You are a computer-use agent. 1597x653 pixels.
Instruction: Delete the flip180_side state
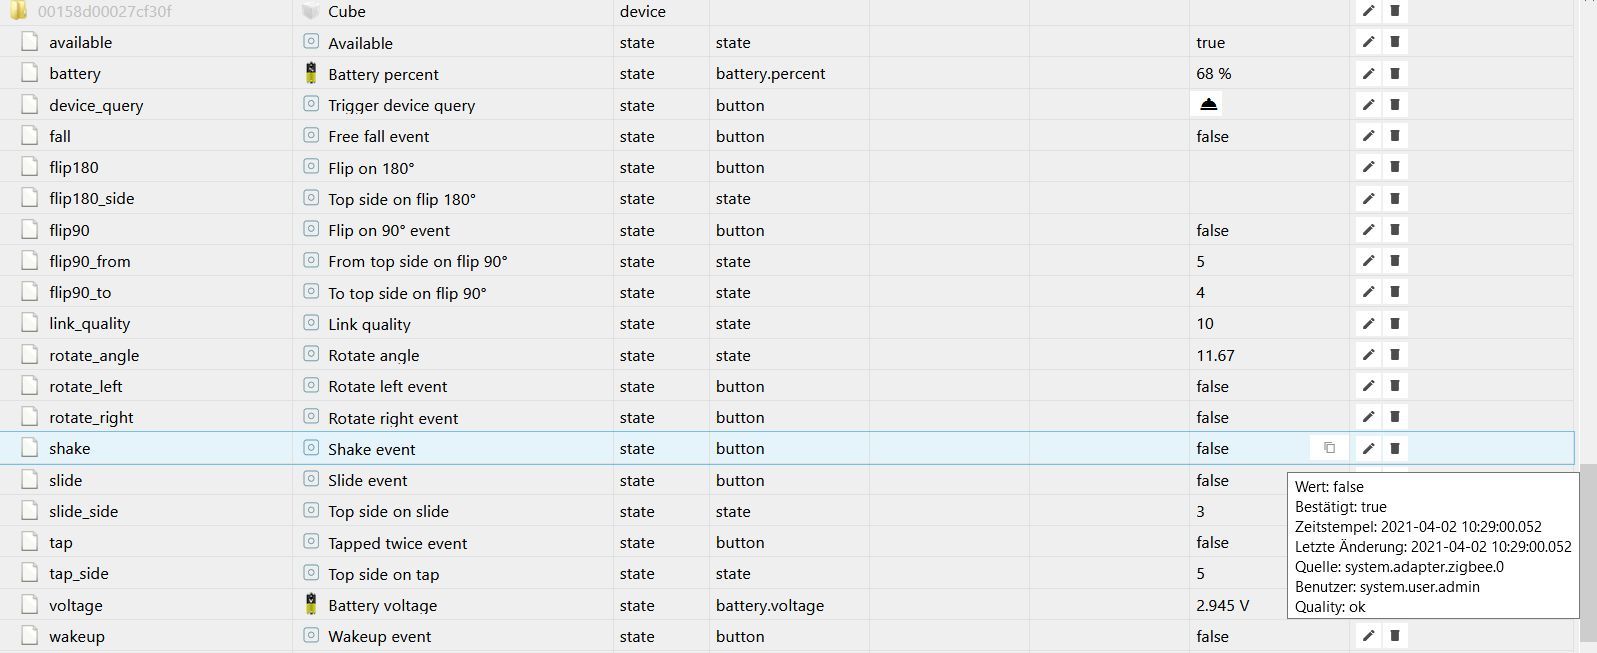1395,198
